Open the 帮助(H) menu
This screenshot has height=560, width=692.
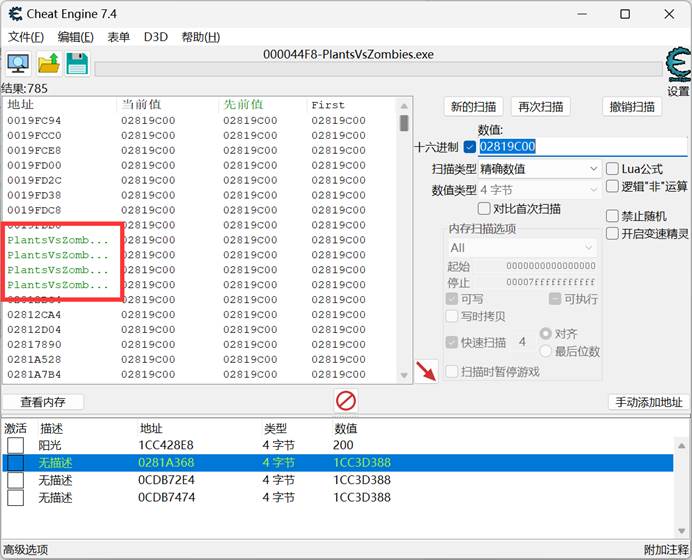[x=201, y=37]
